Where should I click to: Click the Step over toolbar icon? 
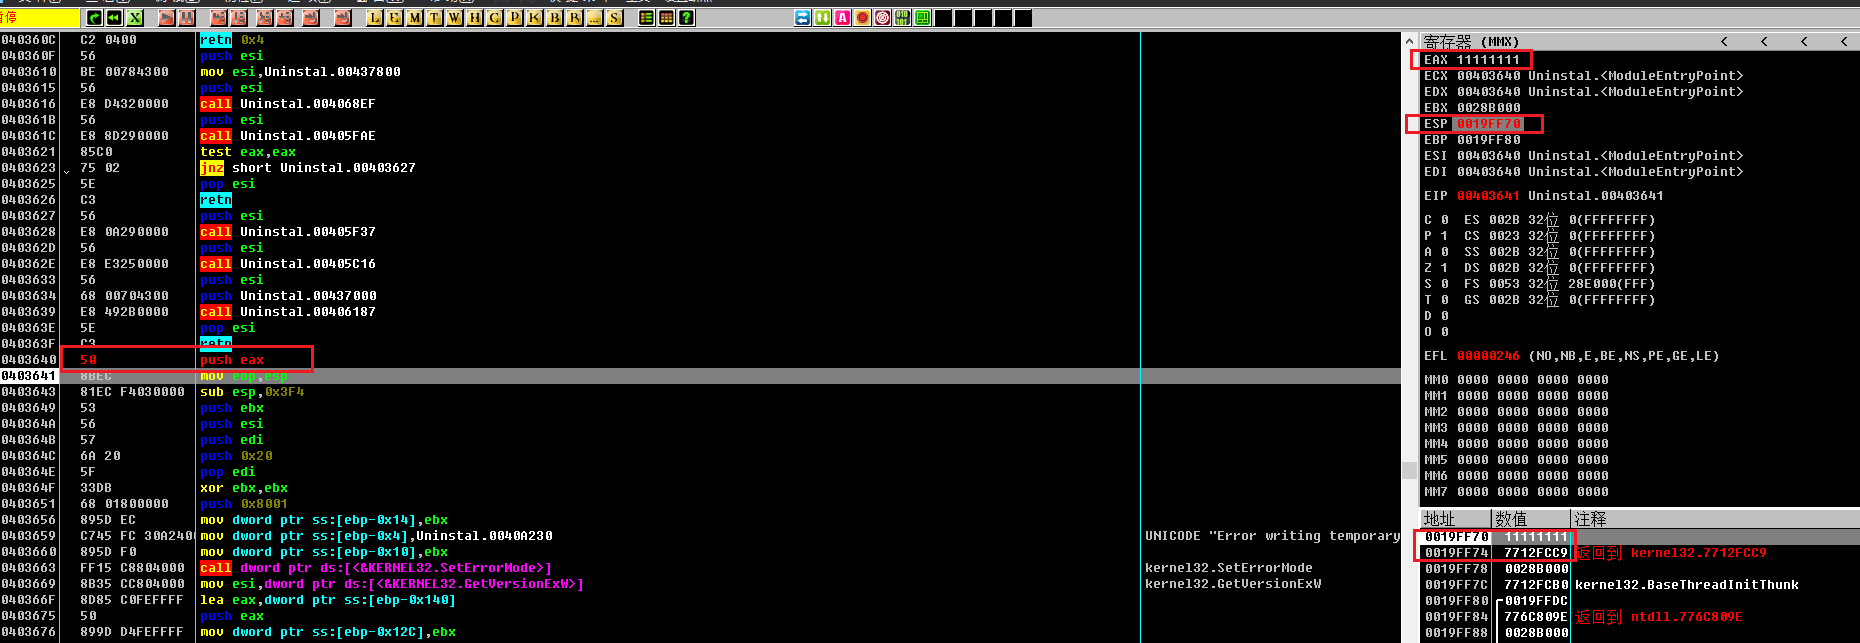pyautogui.click(x=239, y=18)
